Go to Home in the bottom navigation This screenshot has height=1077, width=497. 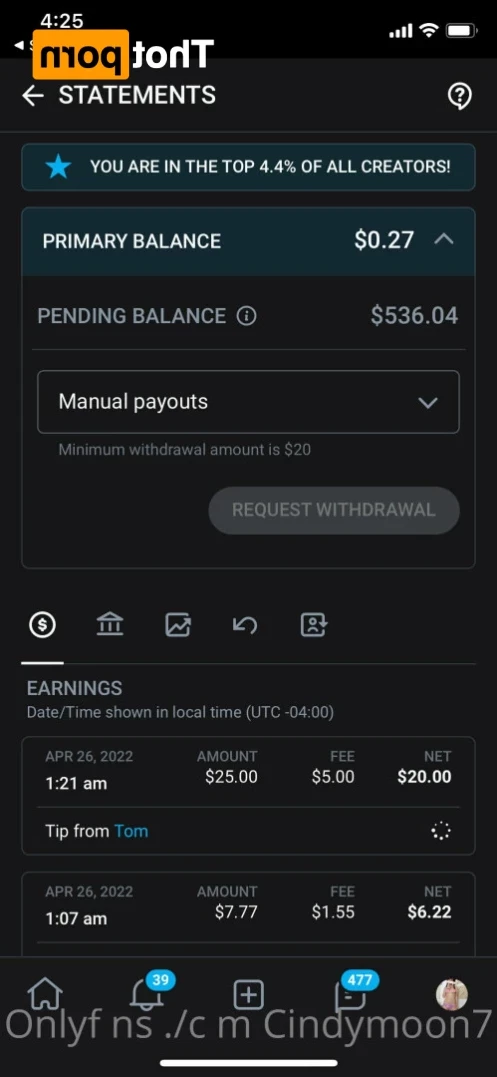(45, 994)
